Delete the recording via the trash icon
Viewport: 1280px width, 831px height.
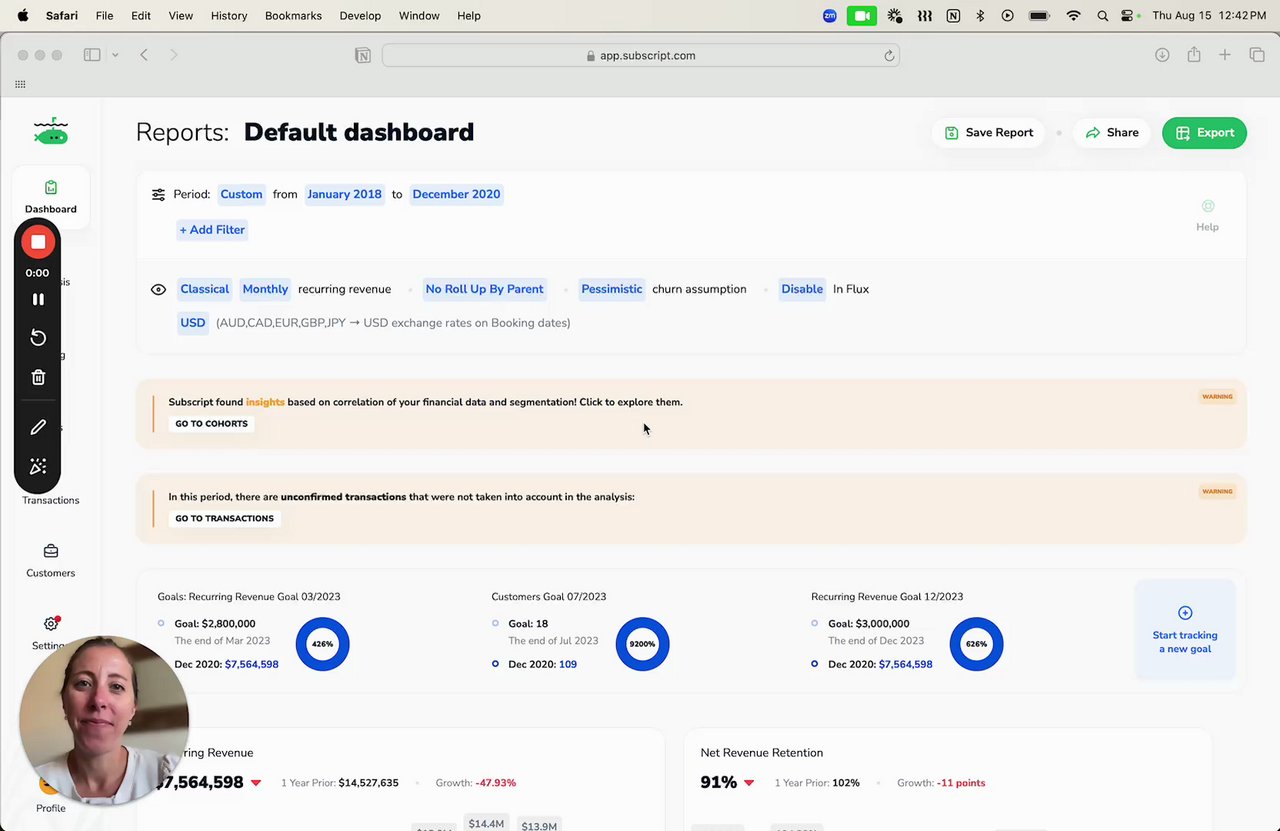click(38, 377)
